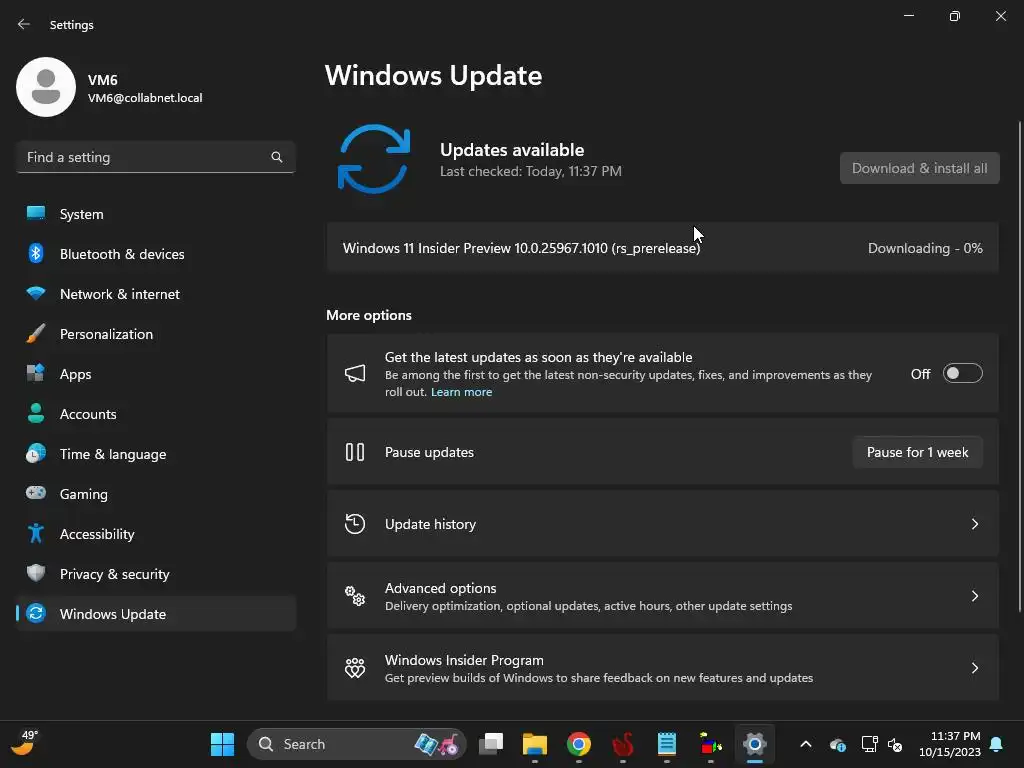Viewport: 1024px width, 768px height.
Task: Open the Notepad taskbar icon
Action: (x=667, y=744)
